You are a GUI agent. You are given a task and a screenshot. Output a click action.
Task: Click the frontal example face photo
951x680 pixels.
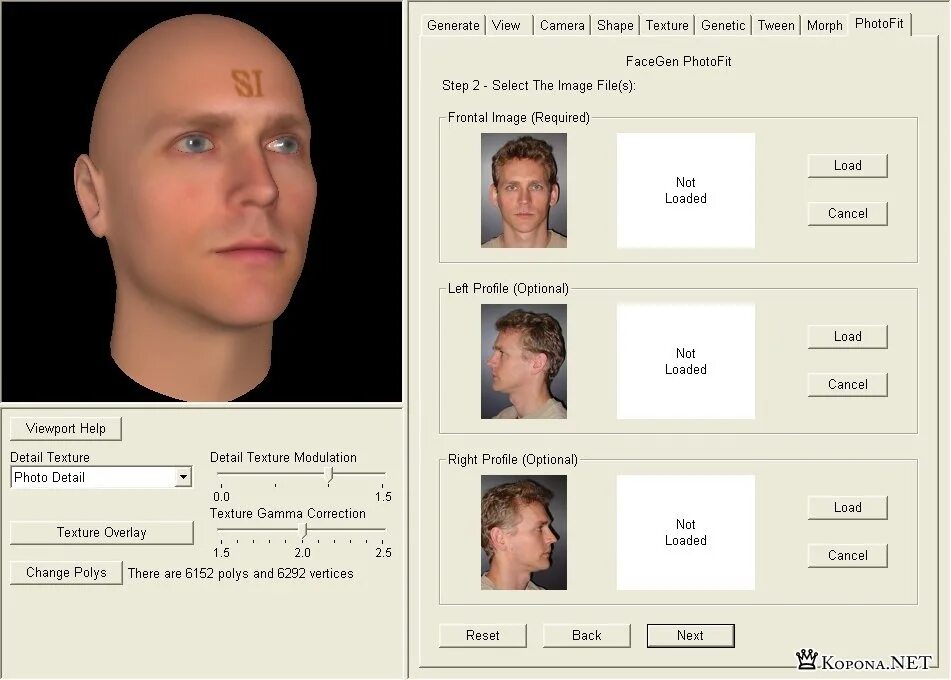pos(524,190)
